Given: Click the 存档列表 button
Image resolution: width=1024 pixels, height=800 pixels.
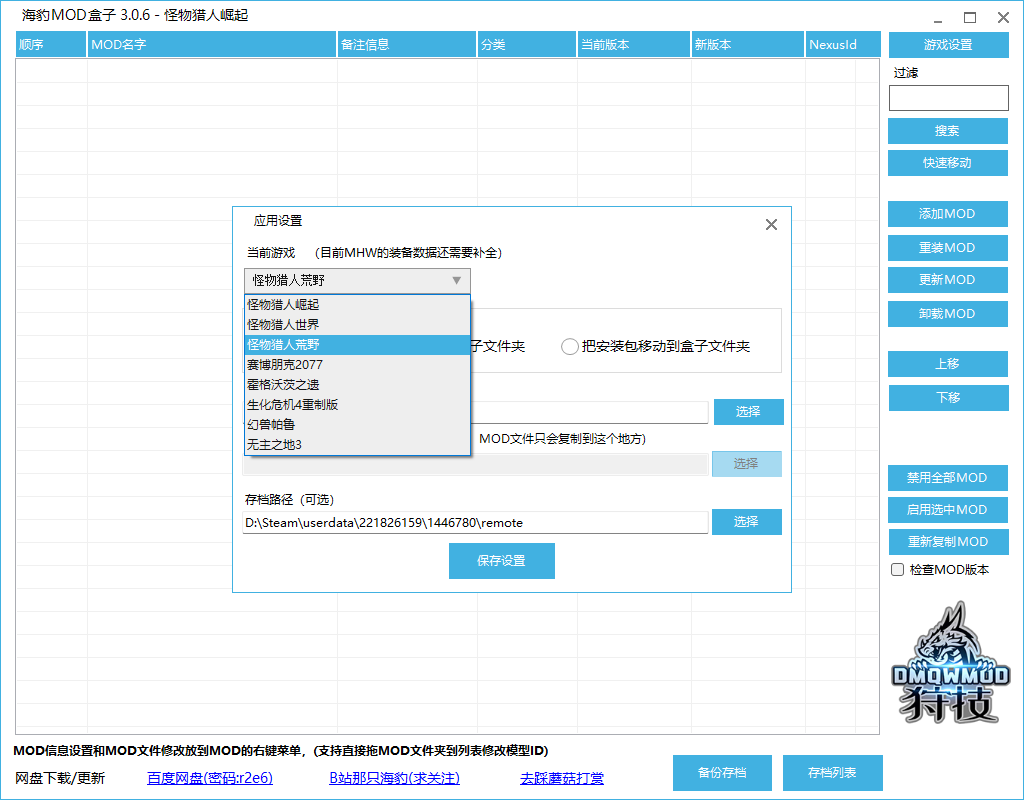Looking at the screenshot, I should pyautogui.click(x=833, y=773).
